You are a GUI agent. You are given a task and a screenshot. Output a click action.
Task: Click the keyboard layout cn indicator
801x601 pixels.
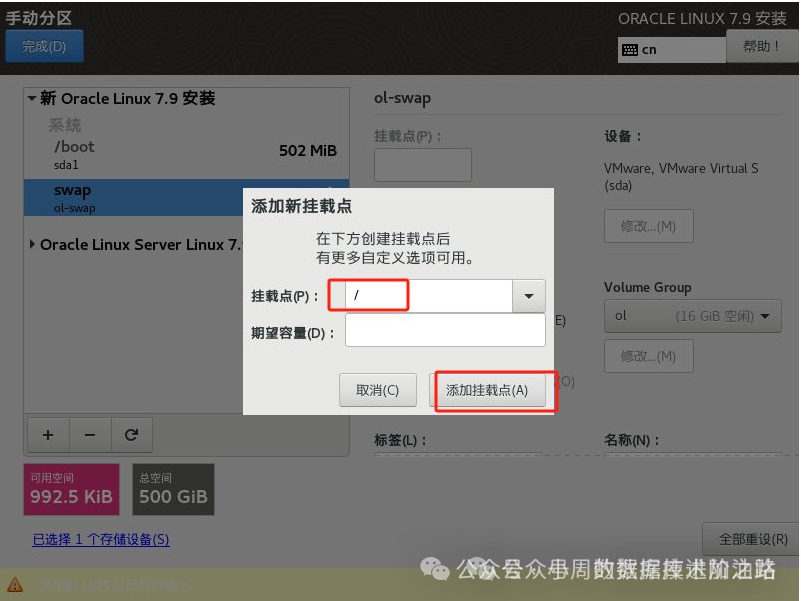671,50
